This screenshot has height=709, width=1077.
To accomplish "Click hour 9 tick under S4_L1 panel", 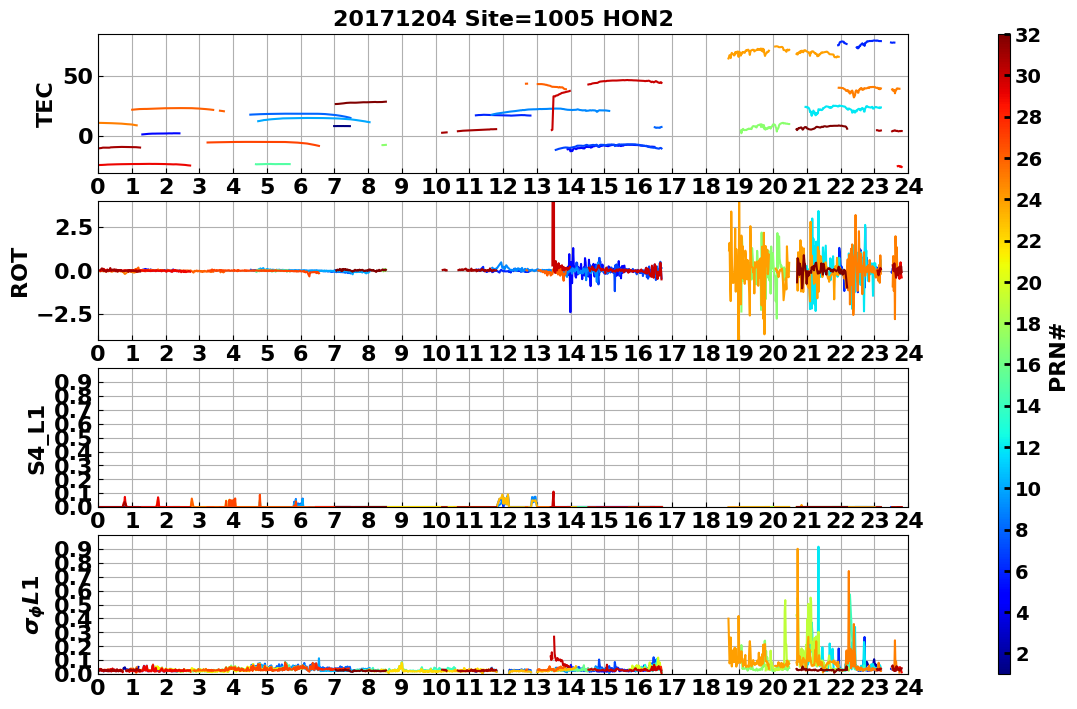I will pos(402,520).
